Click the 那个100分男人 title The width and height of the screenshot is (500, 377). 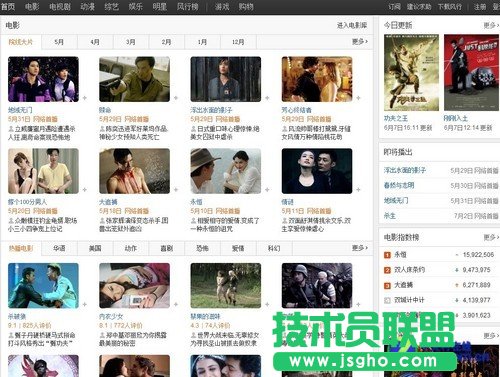click(x=27, y=202)
